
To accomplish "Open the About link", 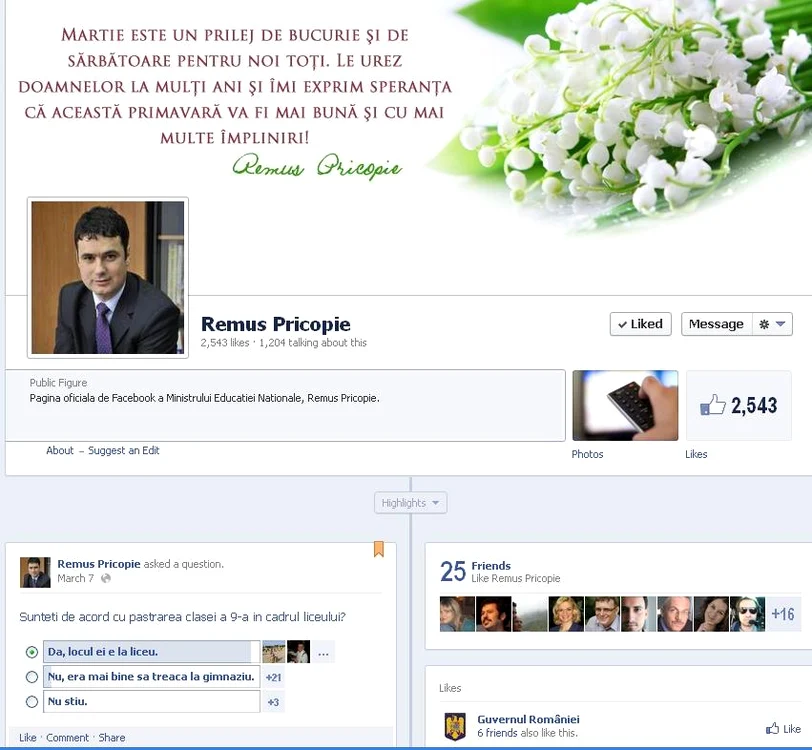I will (60, 450).
